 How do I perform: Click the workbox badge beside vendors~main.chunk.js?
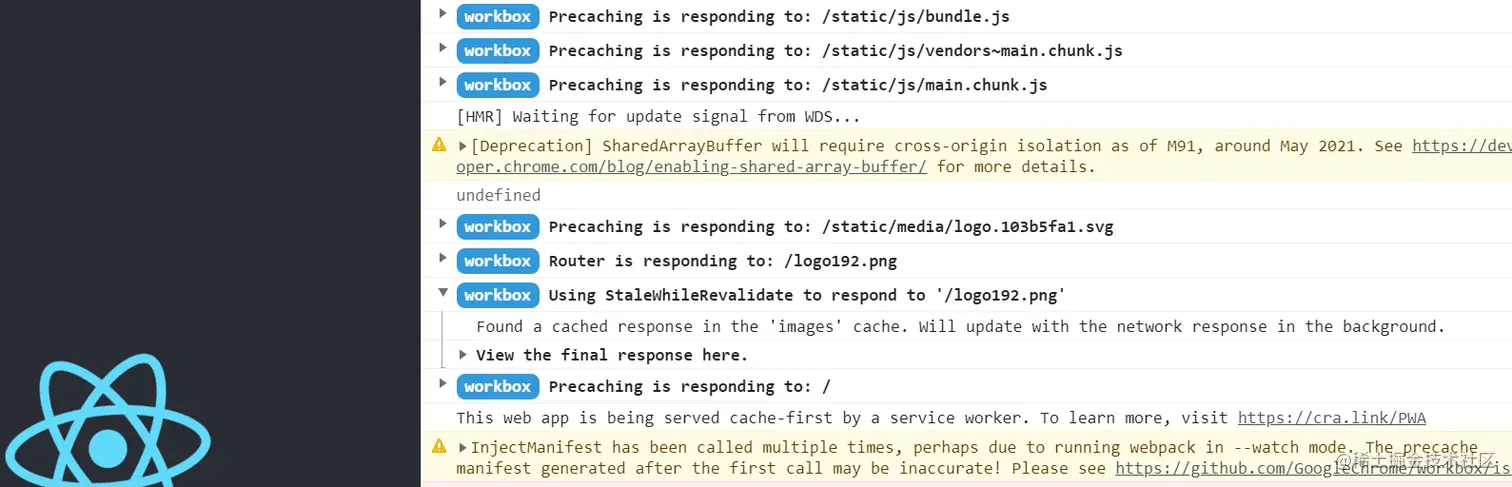(498, 50)
